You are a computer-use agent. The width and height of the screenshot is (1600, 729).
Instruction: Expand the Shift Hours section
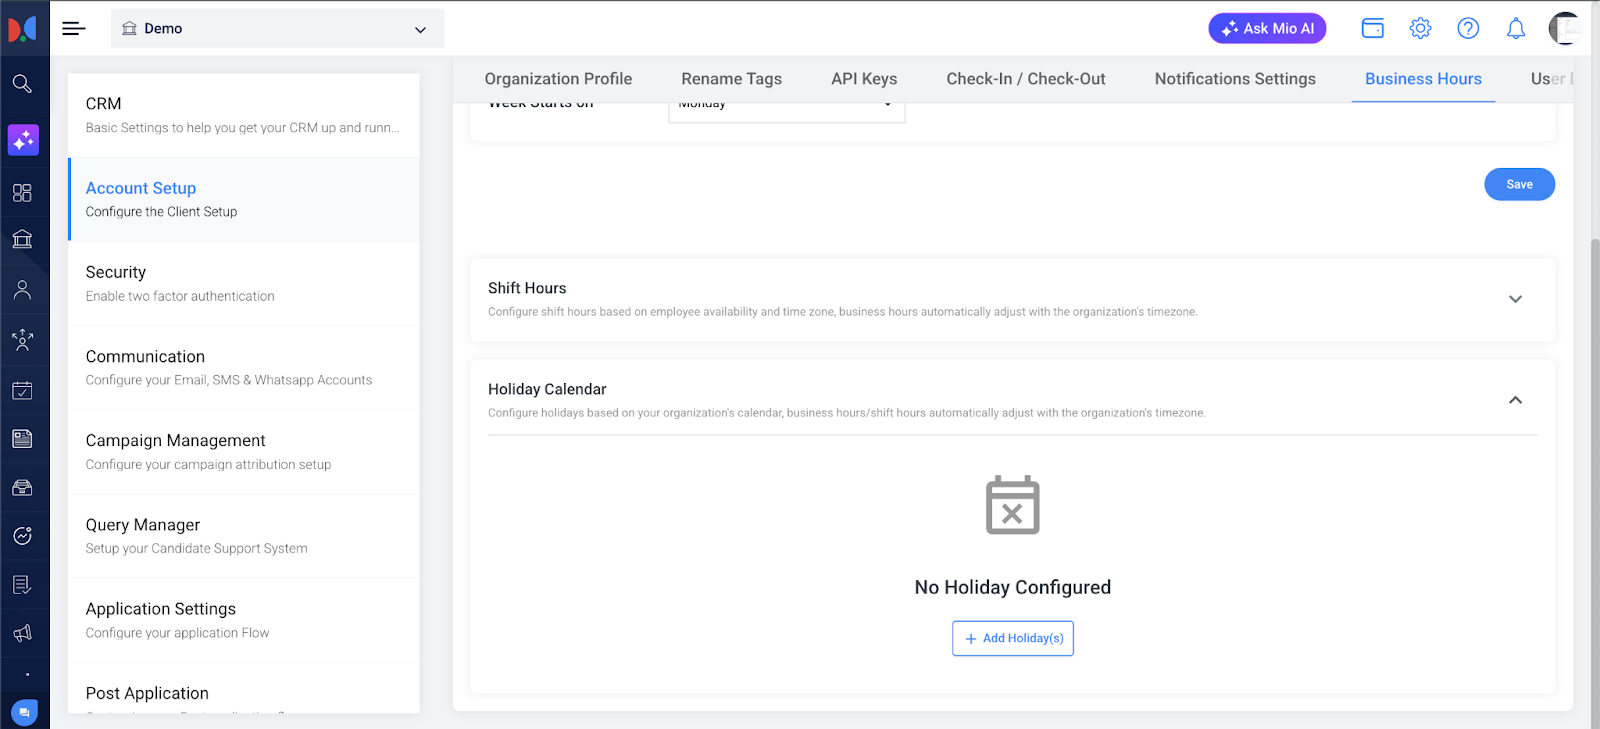(x=1514, y=299)
